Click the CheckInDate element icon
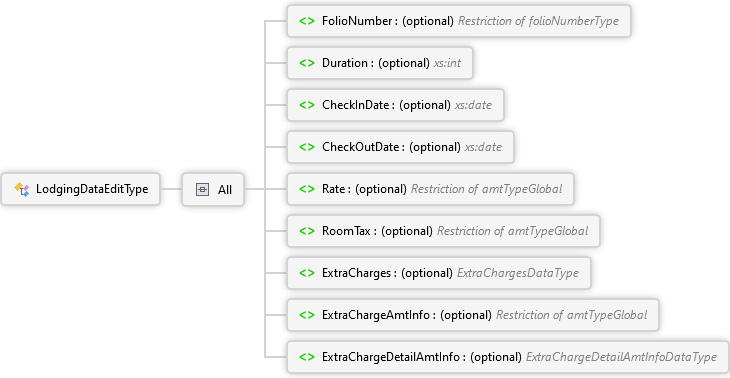Image resolution: width=730 pixels, height=378 pixels. click(307, 105)
